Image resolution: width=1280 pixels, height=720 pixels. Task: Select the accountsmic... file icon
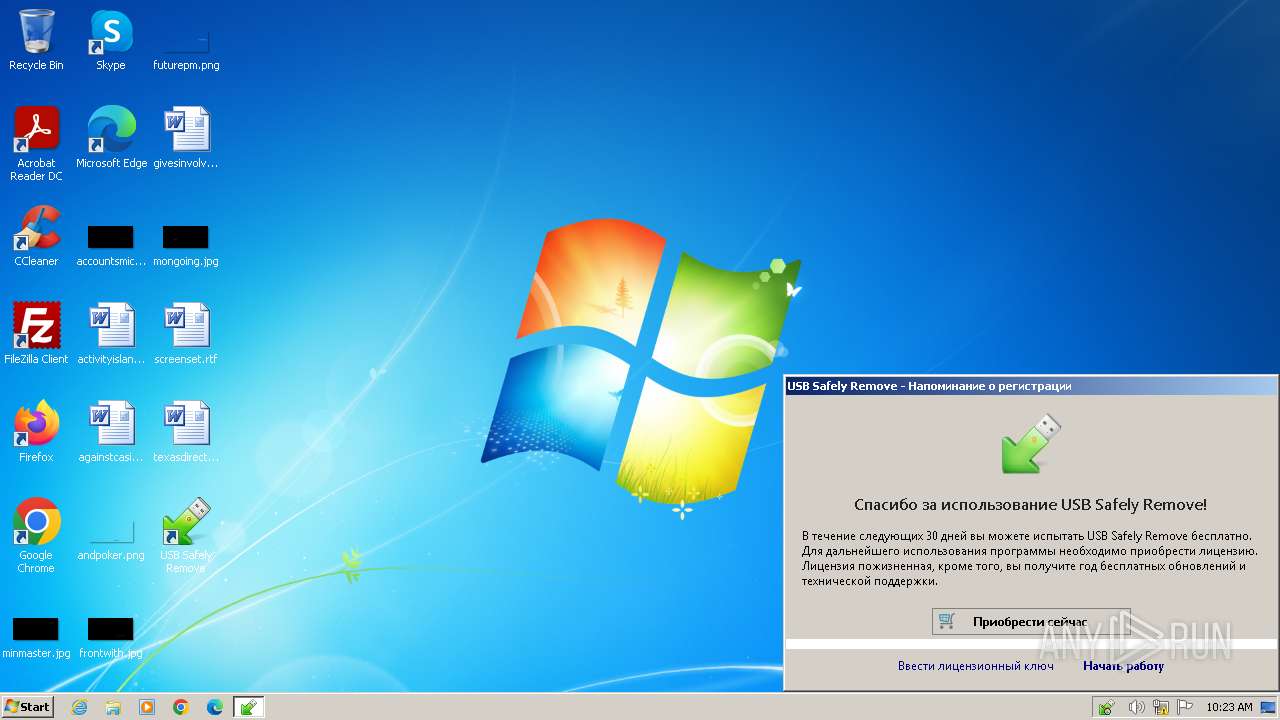tap(111, 245)
